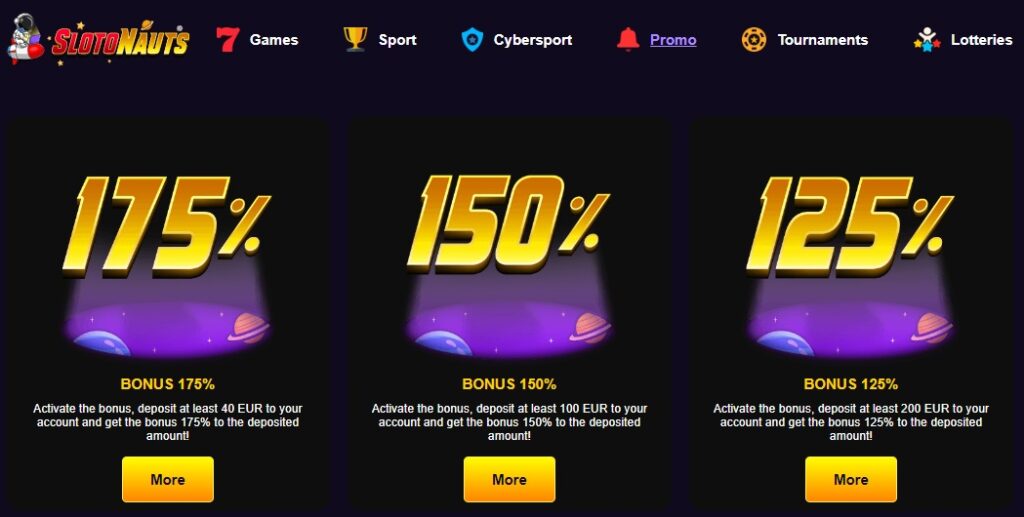Click the star figure Lotteries icon
The height and width of the screenshot is (517, 1024).
click(927, 40)
